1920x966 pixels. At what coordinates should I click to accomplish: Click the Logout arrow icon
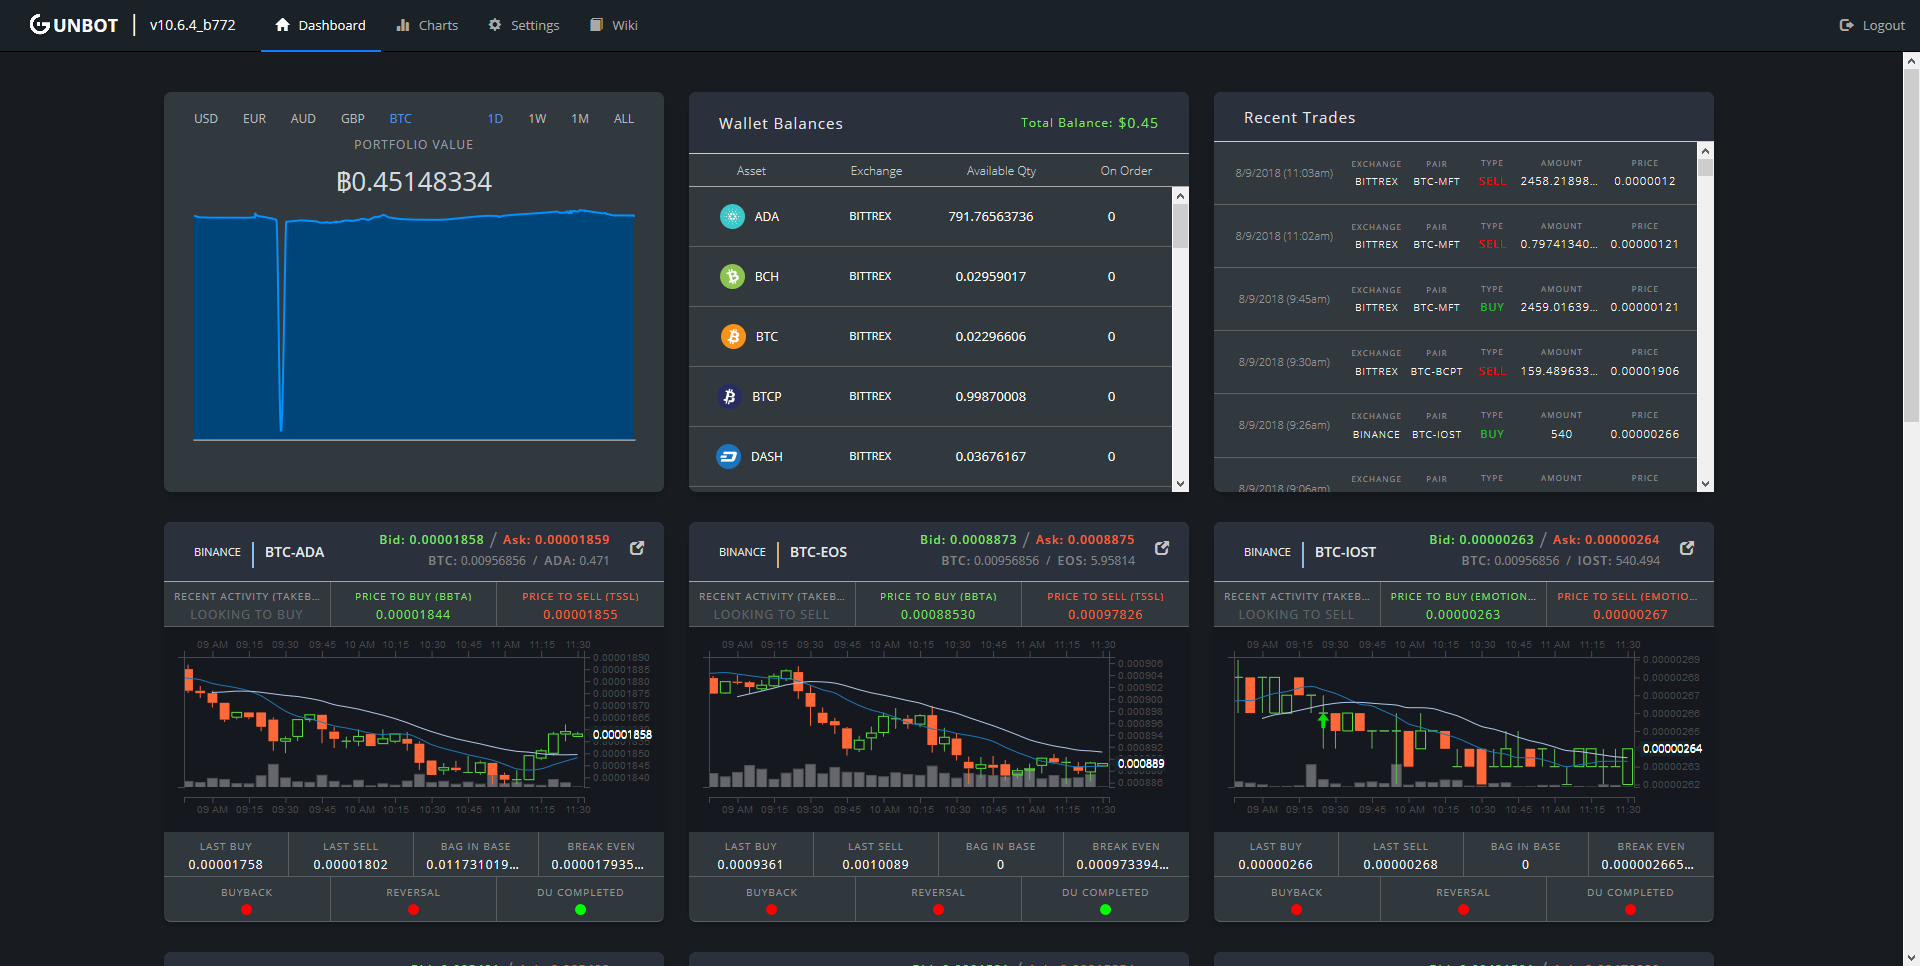[x=1846, y=25]
